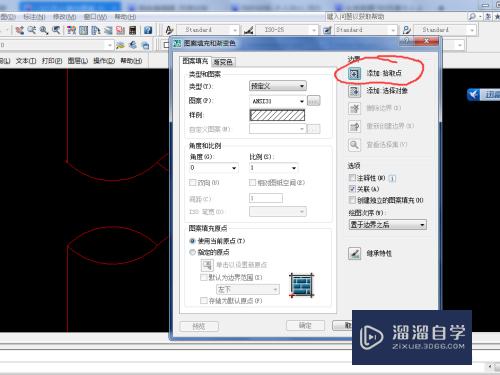This screenshot has height=375, width=500.
Task: Click the hatch pattern sample (样例) swatch
Action: pos(277,115)
